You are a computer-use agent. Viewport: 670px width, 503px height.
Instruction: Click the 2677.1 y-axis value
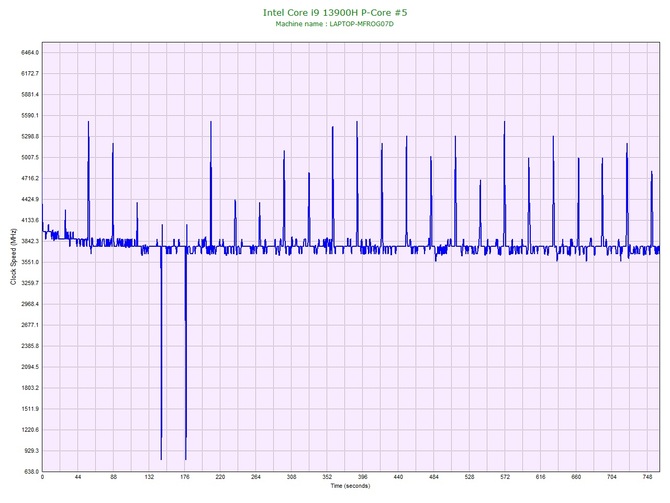pos(30,325)
